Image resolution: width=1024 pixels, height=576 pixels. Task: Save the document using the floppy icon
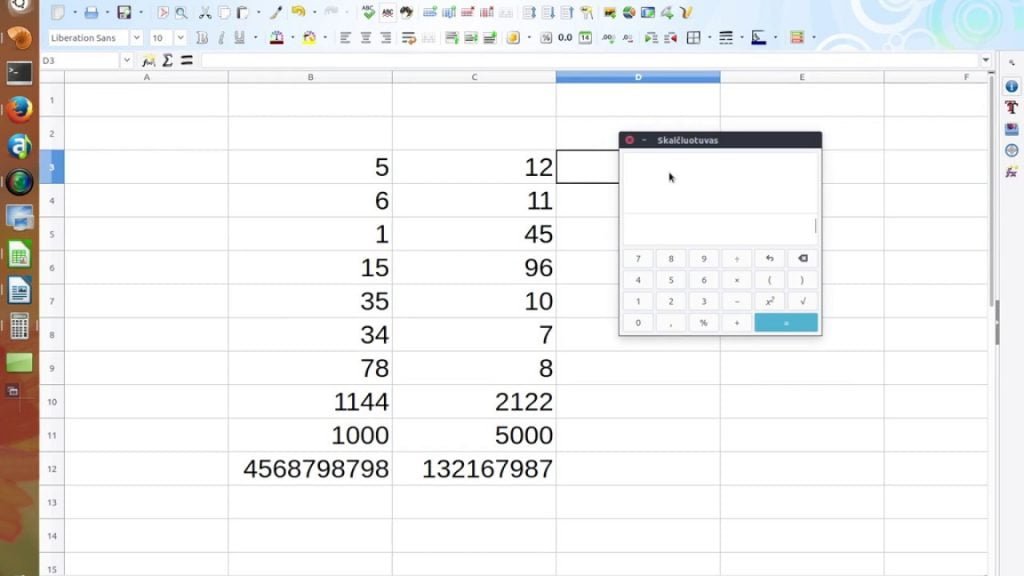123,12
